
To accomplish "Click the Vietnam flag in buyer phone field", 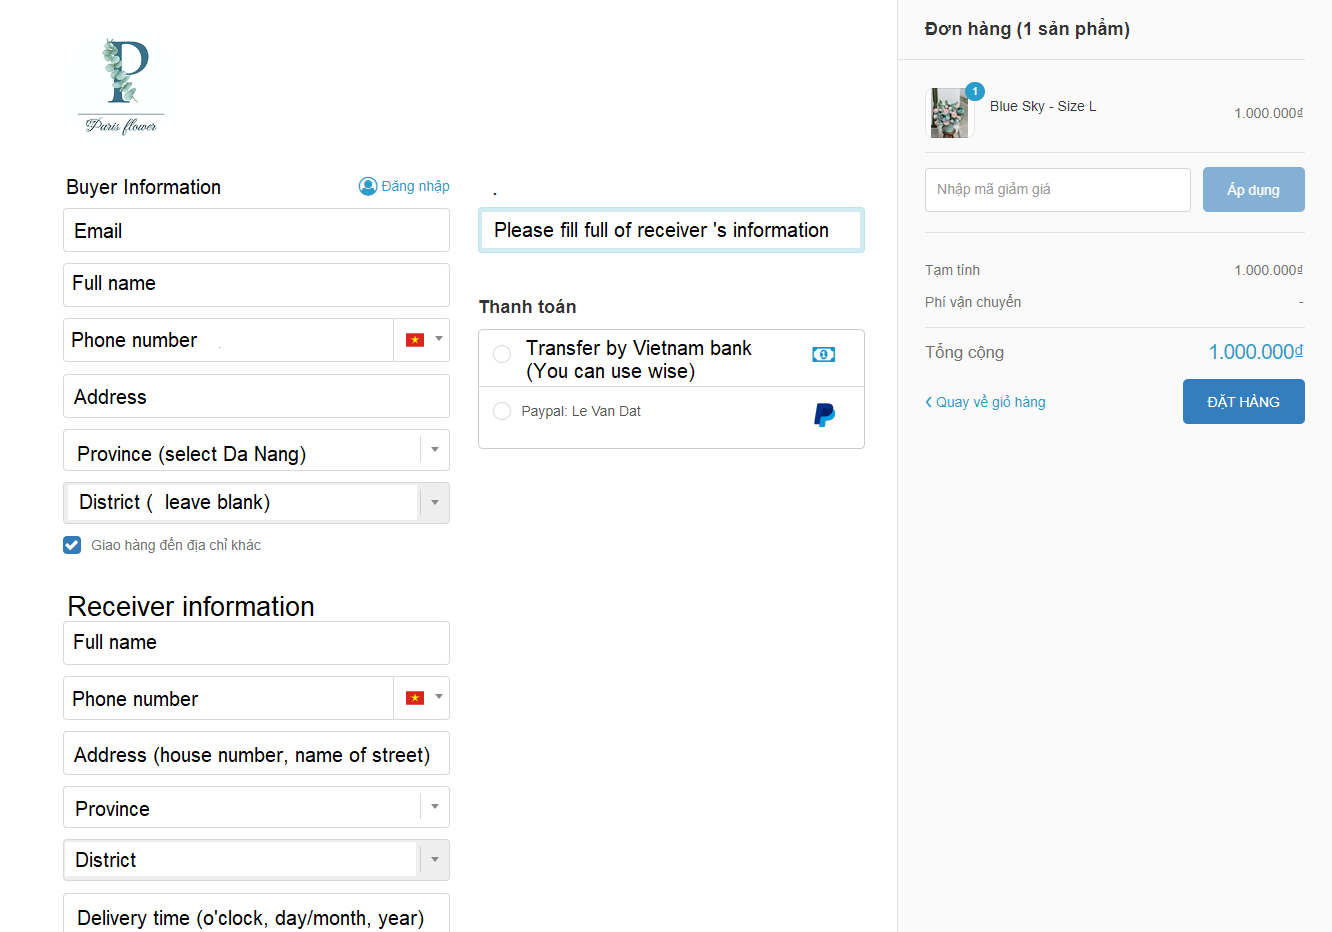I will (415, 340).
